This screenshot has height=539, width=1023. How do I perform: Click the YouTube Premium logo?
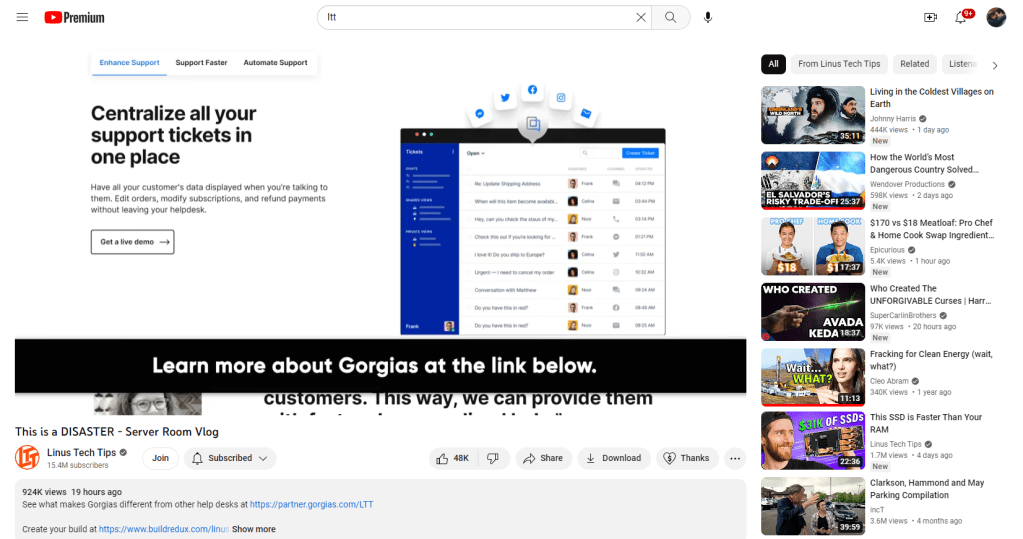[75, 17]
